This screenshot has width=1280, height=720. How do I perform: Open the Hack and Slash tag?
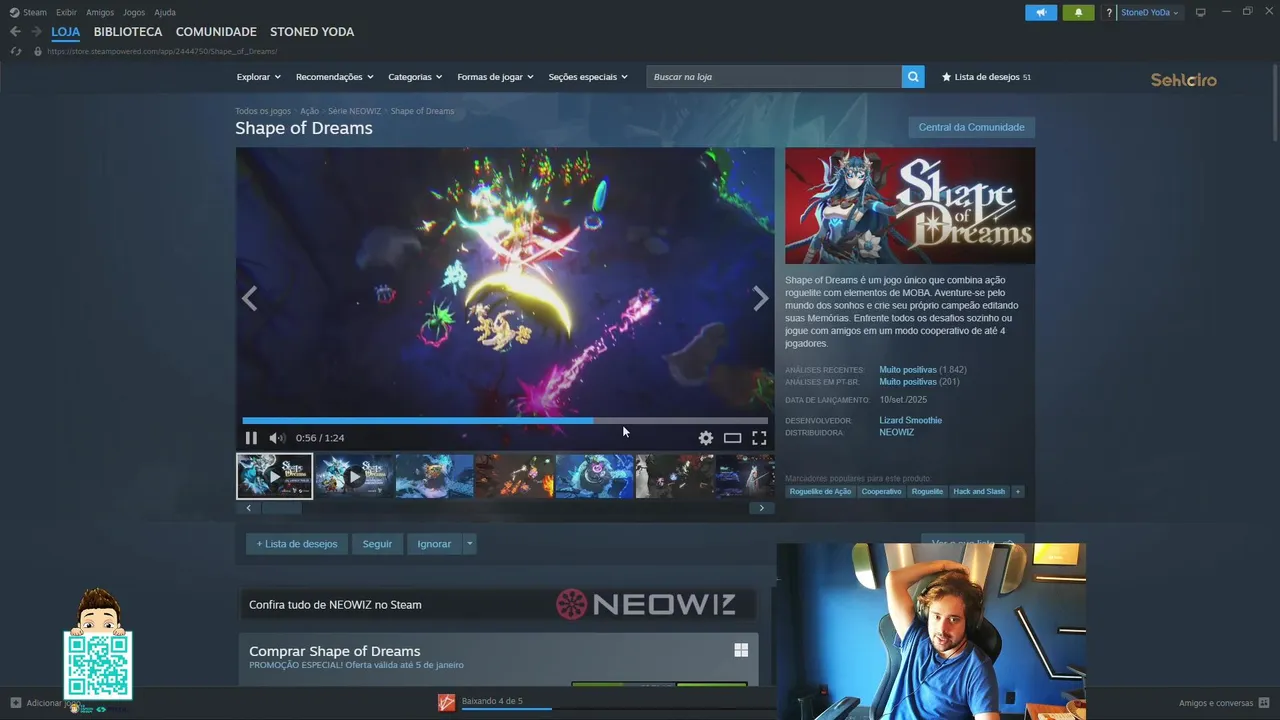[979, 491]
